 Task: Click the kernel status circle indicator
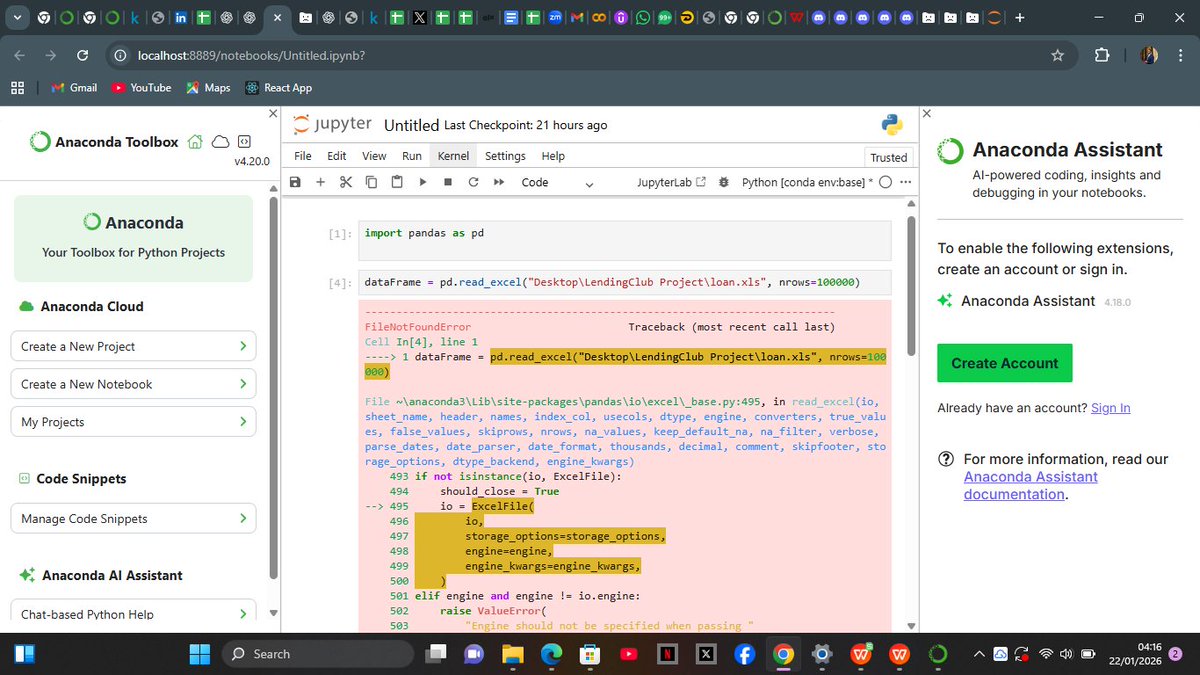point(885,182)
